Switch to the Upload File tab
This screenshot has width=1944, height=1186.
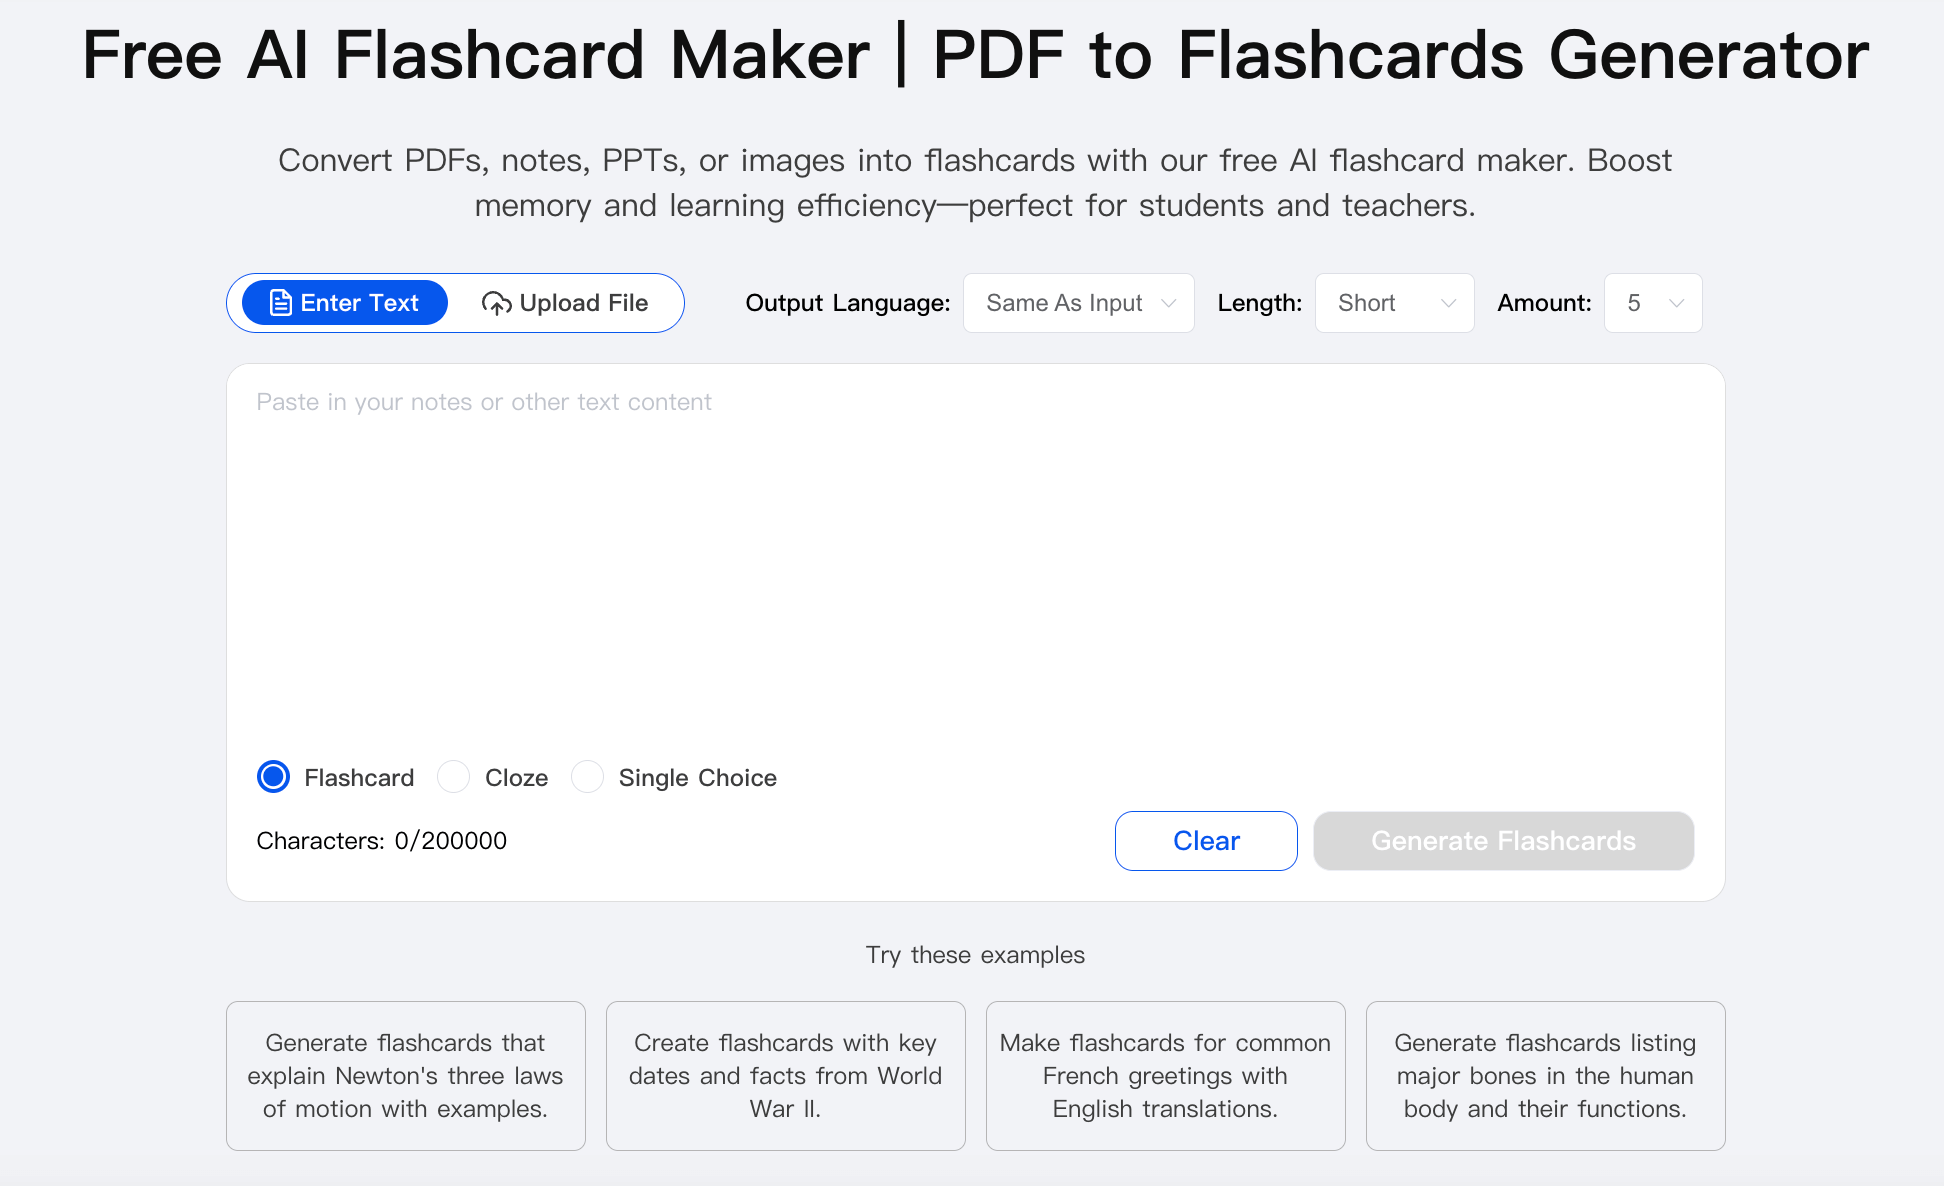[x=565, y=303]
